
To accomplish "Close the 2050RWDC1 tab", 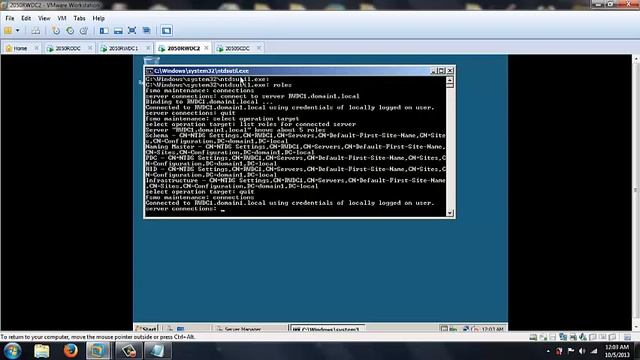I will click(148, 48).
